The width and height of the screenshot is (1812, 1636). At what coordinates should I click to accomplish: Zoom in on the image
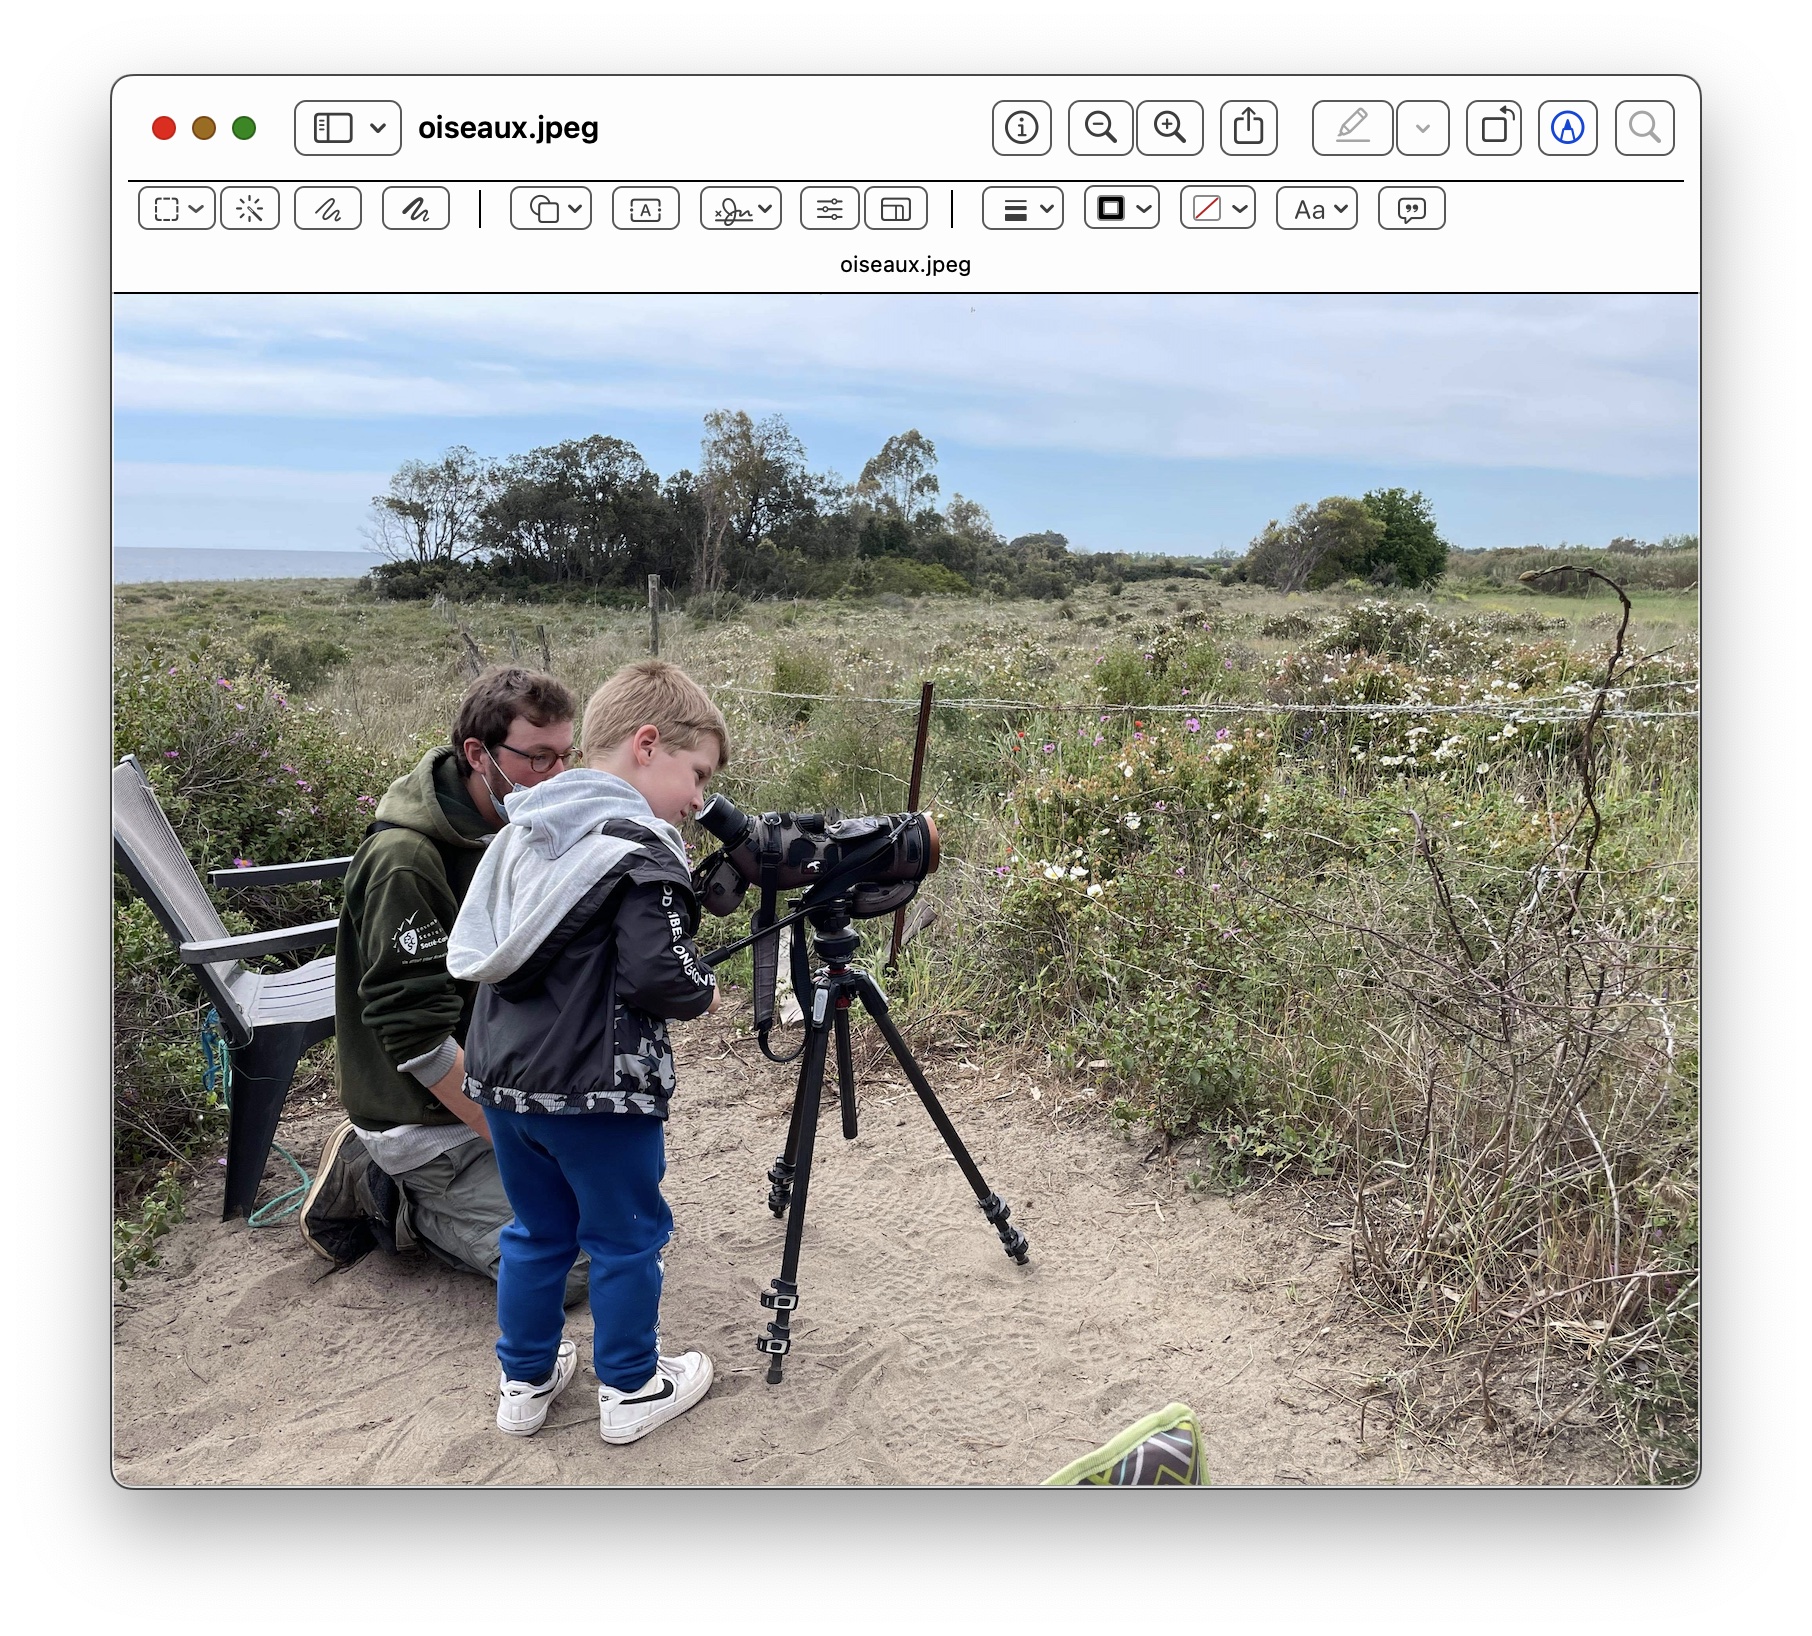pos(1169,128)
